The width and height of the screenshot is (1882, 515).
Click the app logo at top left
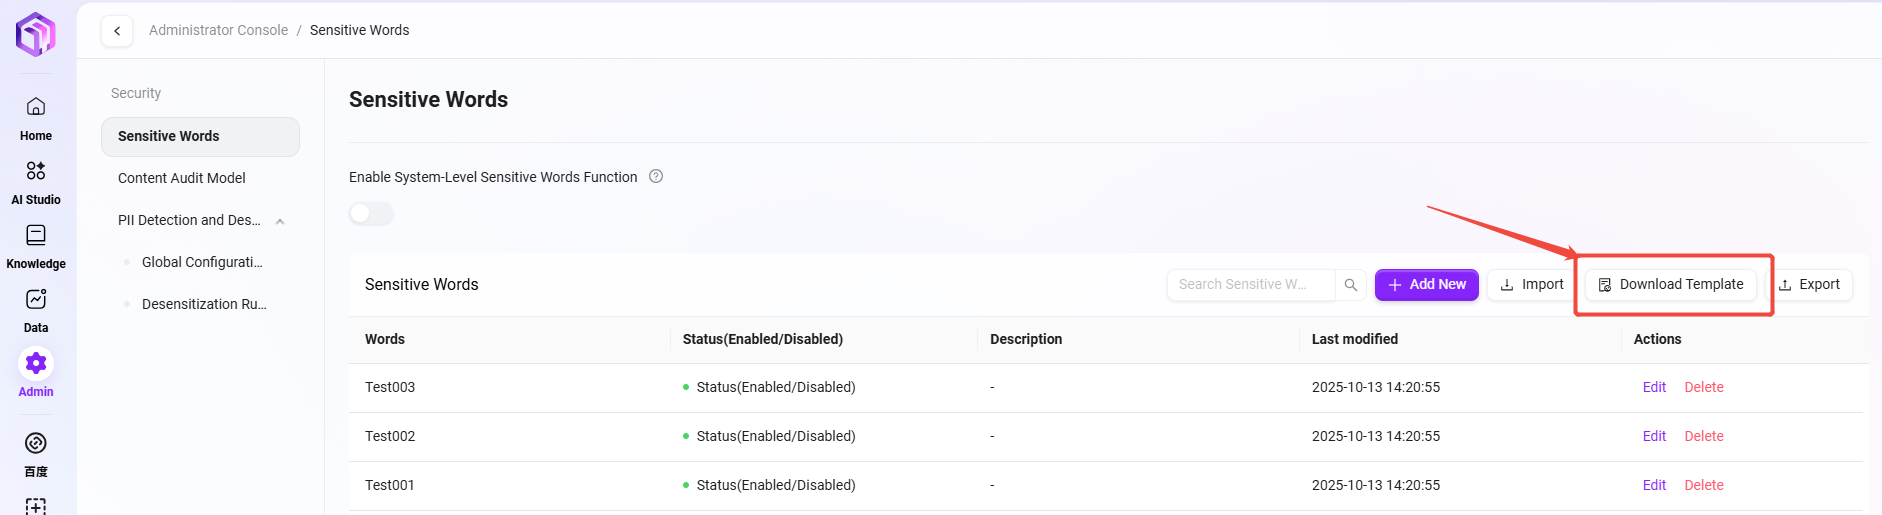pyautogui.click(x=36, y=34)
